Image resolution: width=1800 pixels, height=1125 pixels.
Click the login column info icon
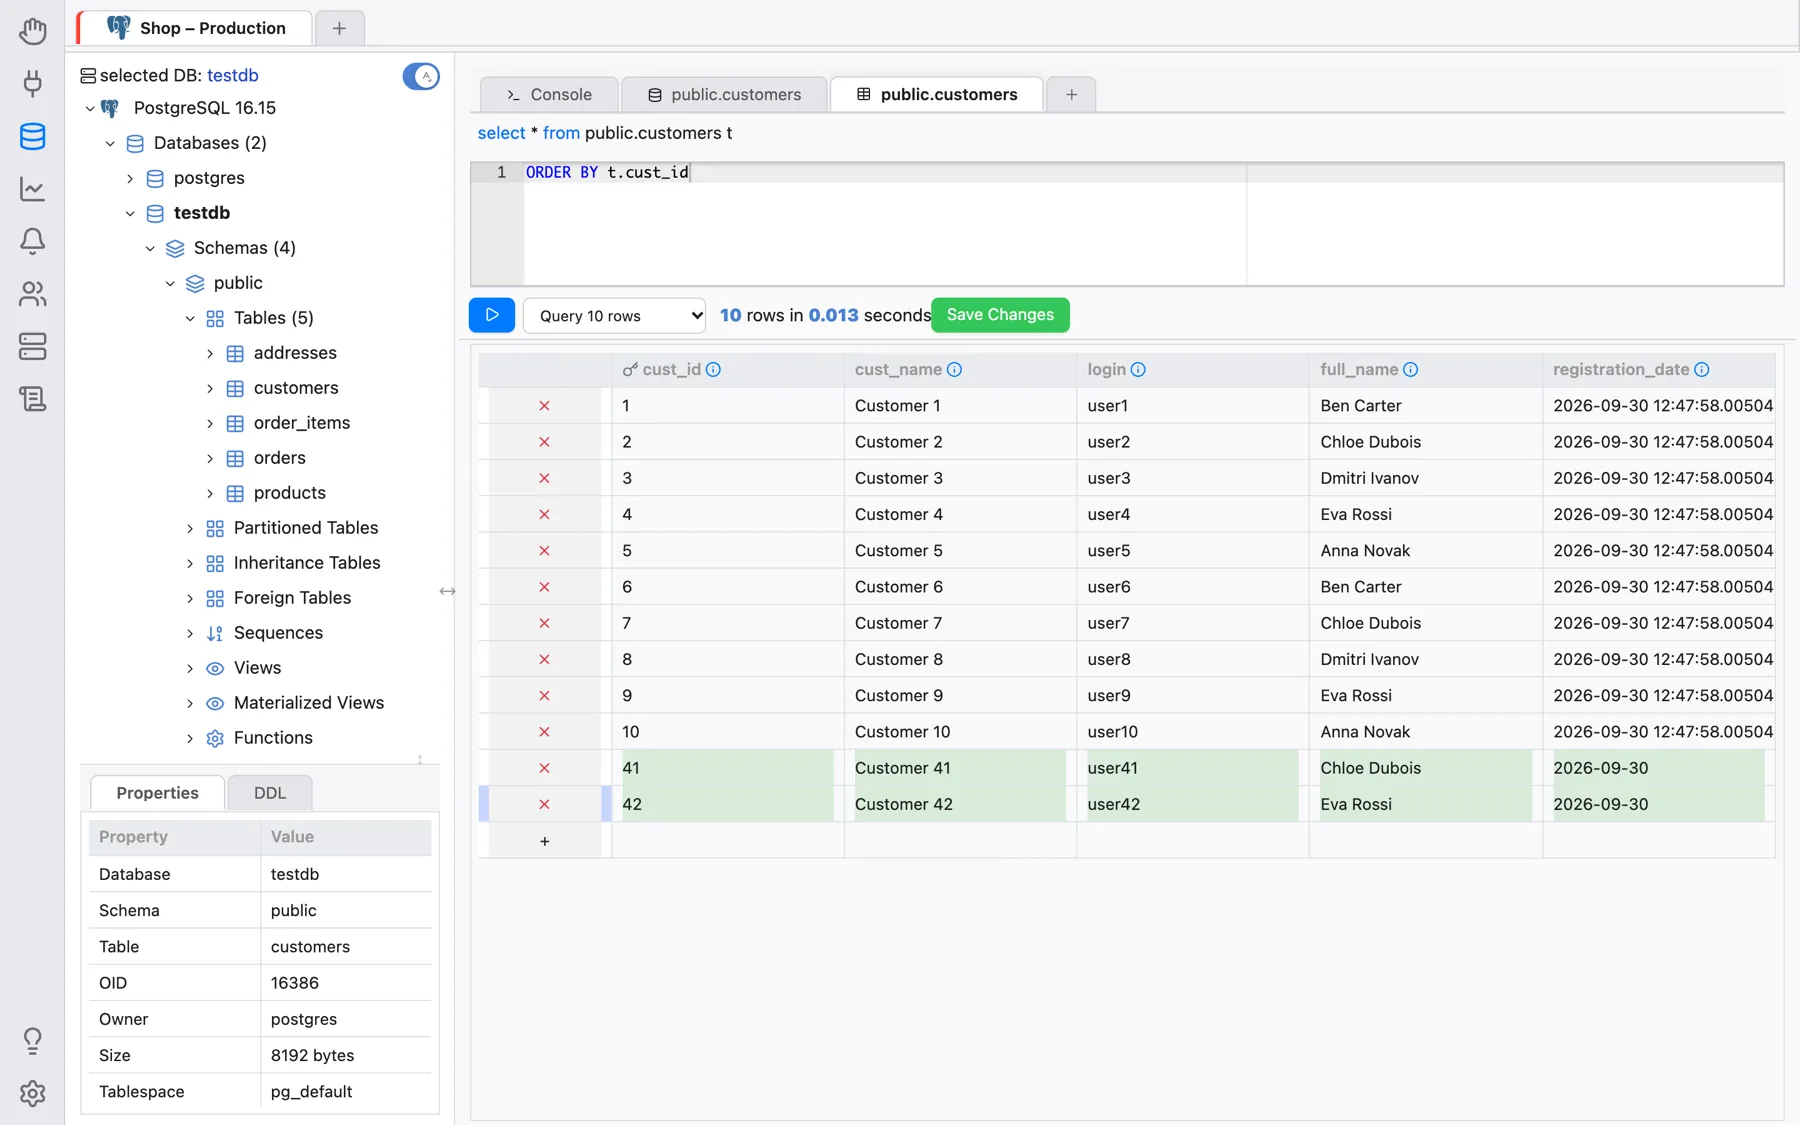(1138, 370)
